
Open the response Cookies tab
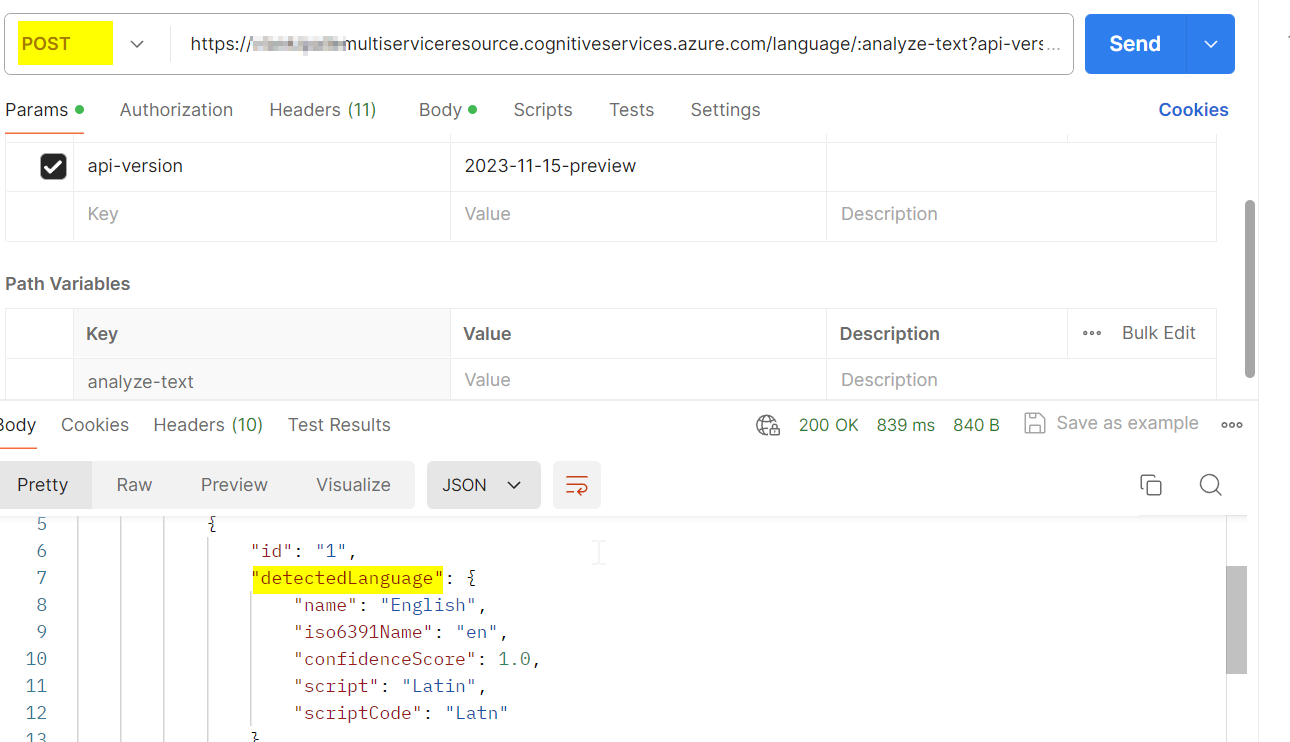[95, 425]
